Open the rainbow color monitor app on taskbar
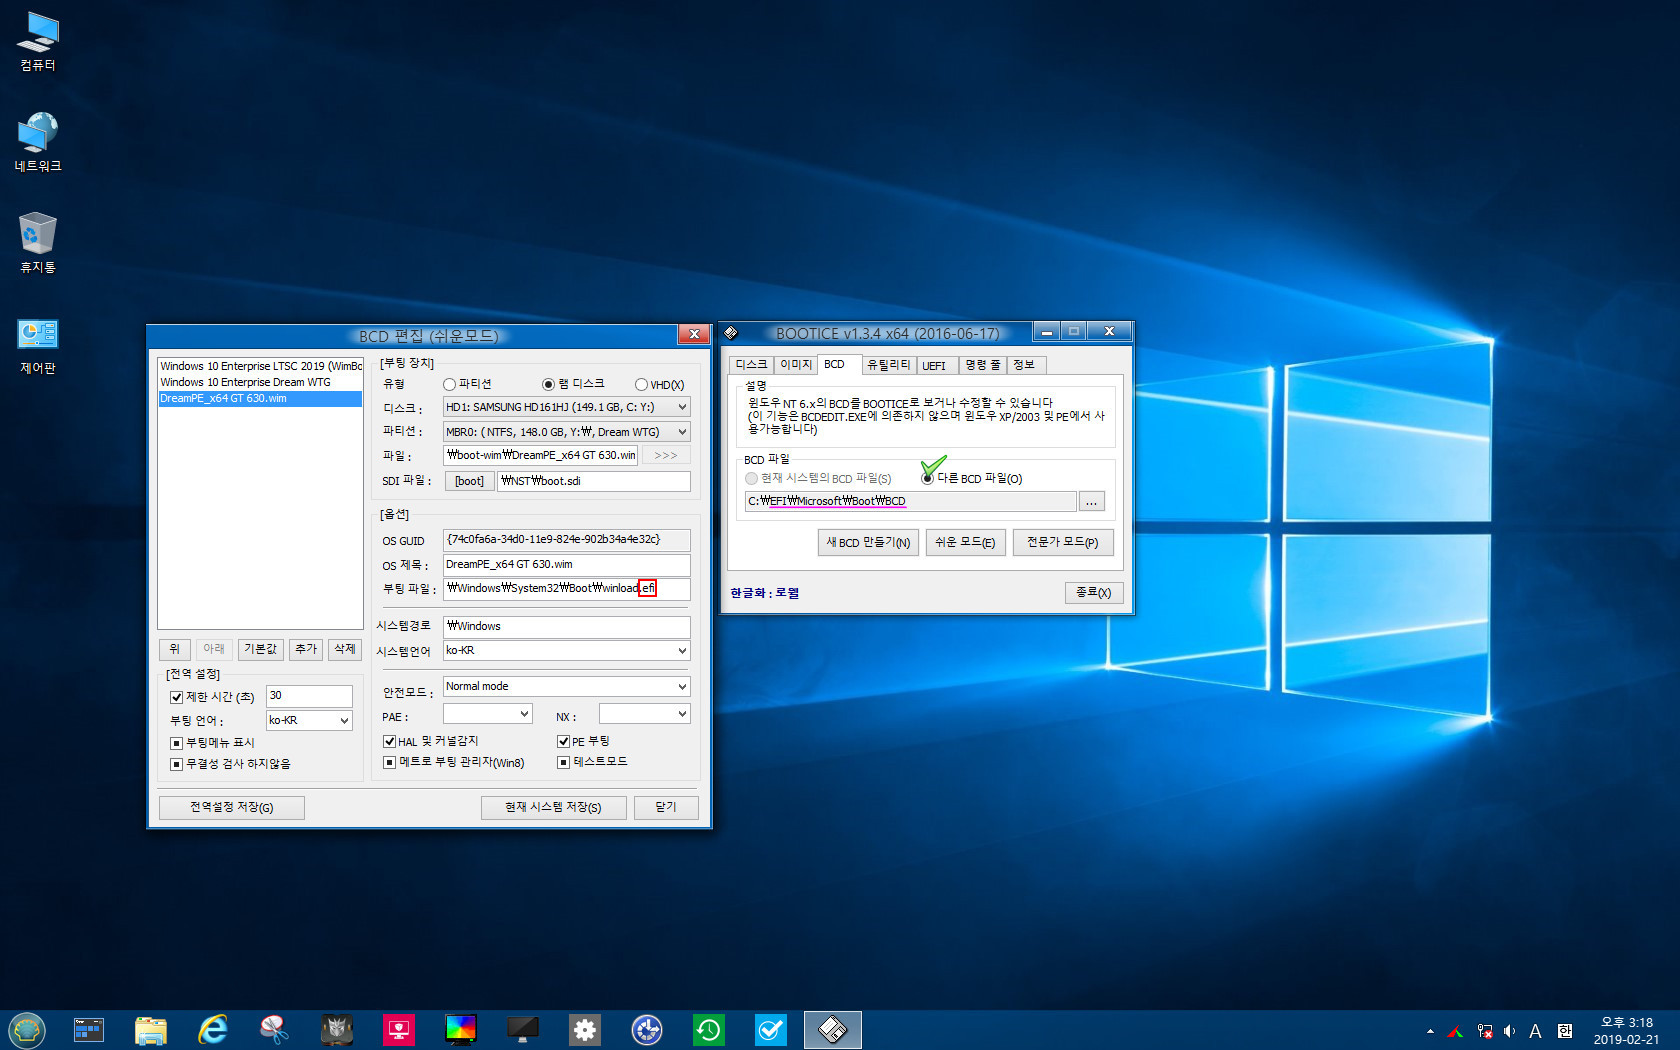The image size is (1680, 1050). click(461, 1030)
